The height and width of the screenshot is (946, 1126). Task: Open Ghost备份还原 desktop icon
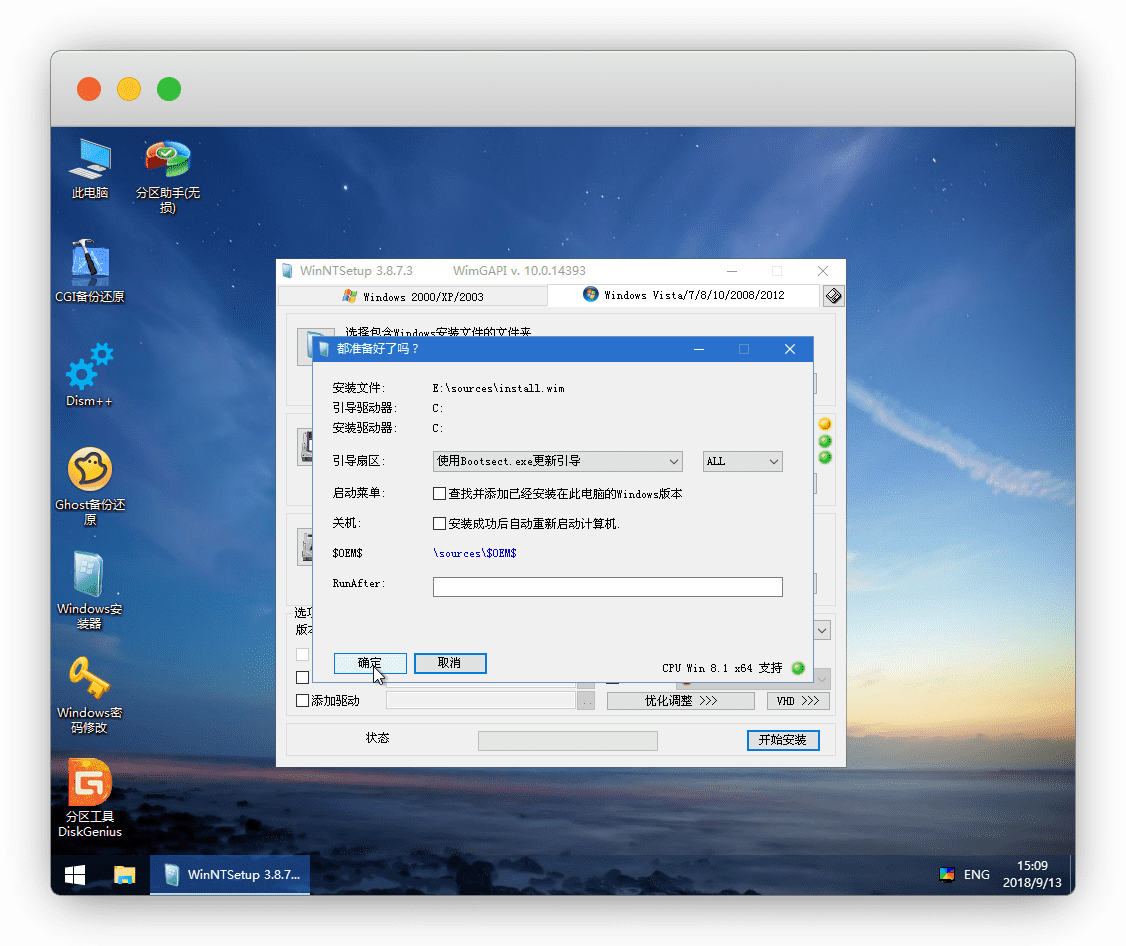coord(90,471)
